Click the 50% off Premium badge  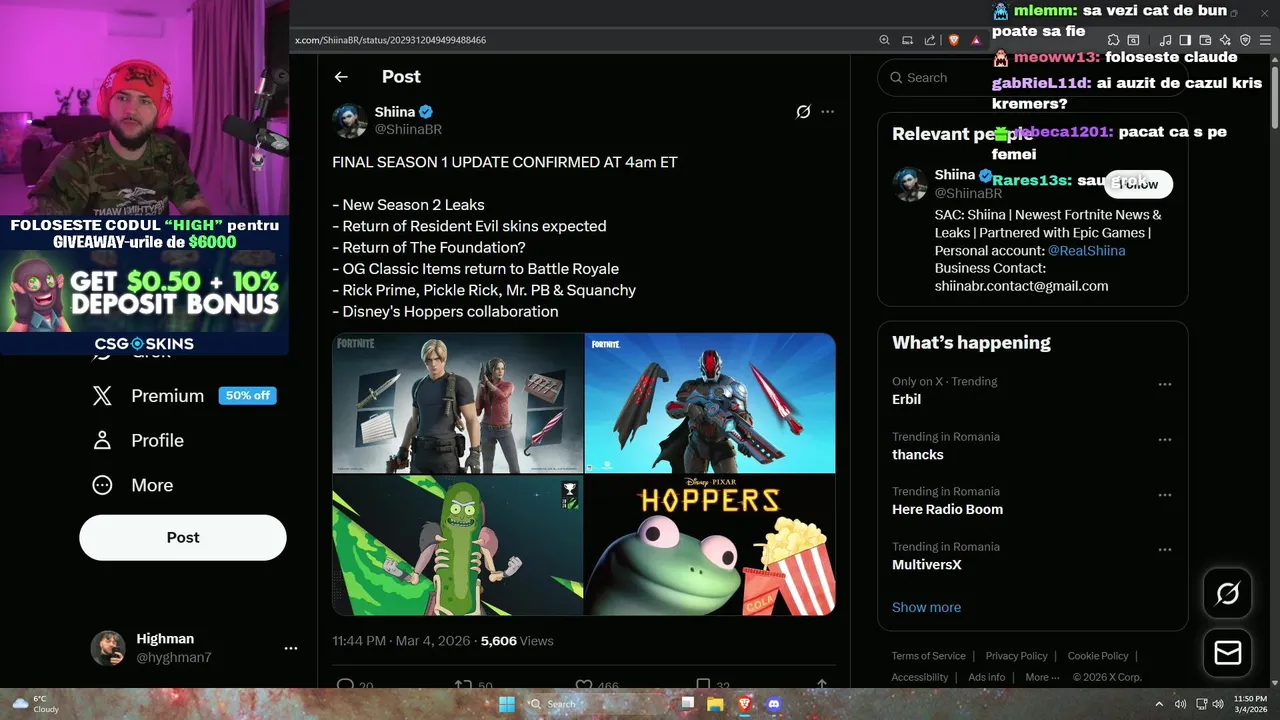coord(248,396)
